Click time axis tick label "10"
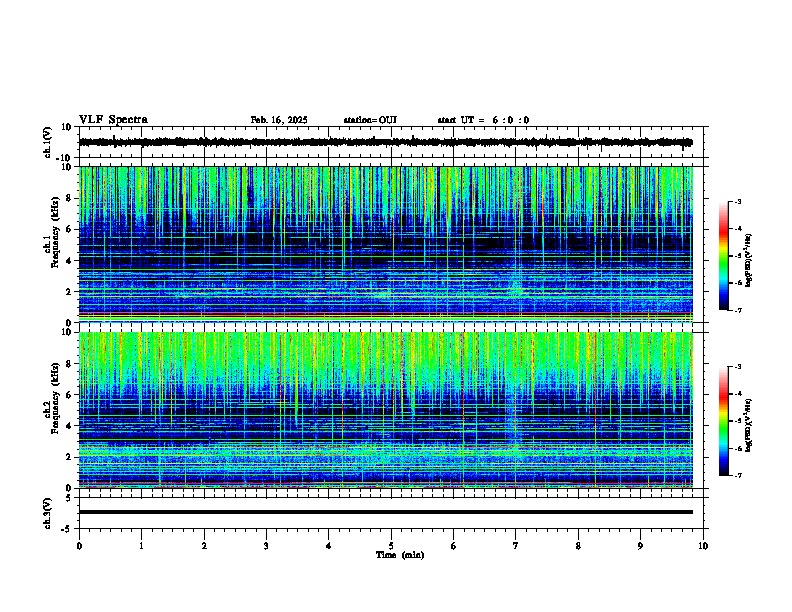792x612 pixels. [x=703, y=546]
